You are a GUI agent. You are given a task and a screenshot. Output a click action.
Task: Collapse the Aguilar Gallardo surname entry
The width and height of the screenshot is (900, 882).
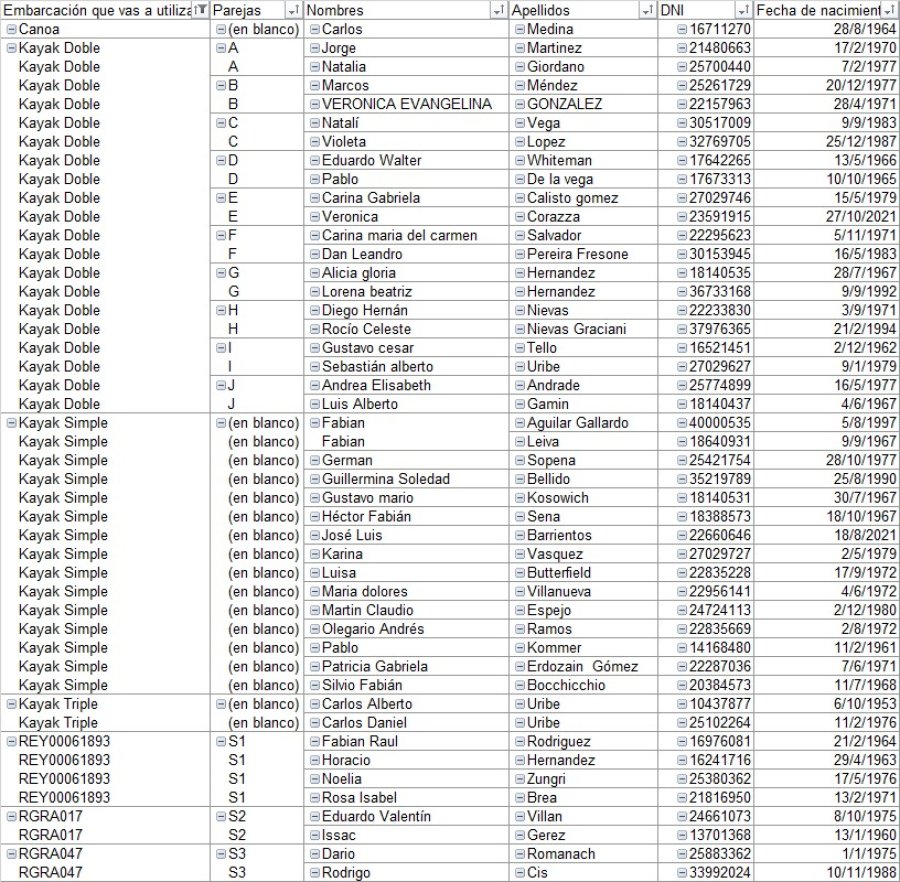pos(519,423)
